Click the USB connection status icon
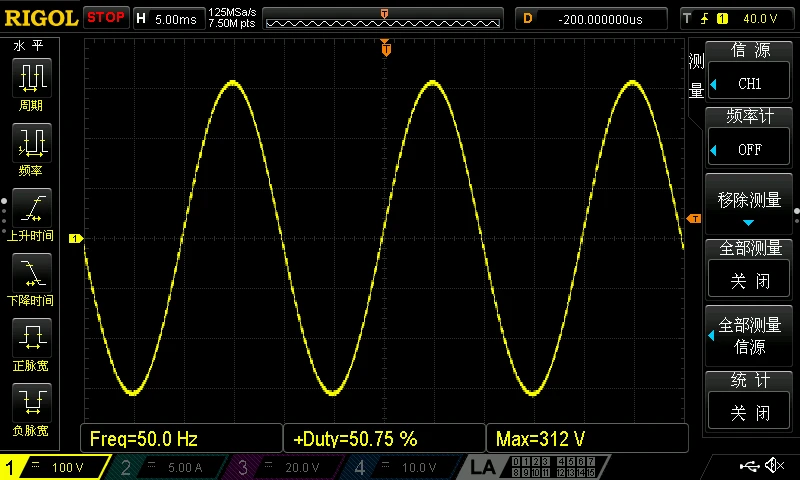800x480 pixels. [749, 465]
